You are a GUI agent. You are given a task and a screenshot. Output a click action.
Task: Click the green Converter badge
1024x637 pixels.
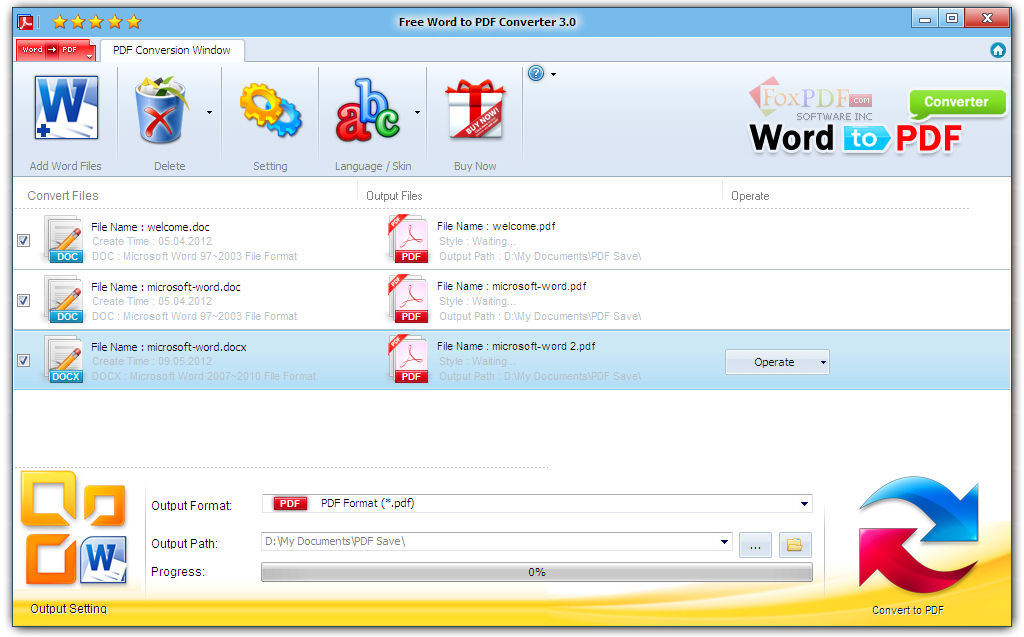(957, 103)
